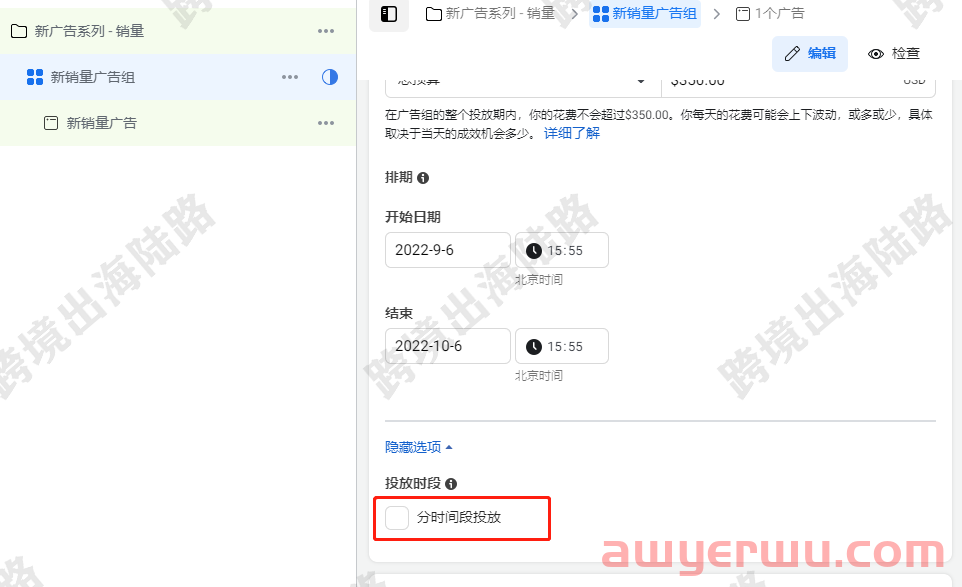This screenshot has width=962, height=587.
Task: Click the clock icon in the start time field
Action: pos(534,250)
